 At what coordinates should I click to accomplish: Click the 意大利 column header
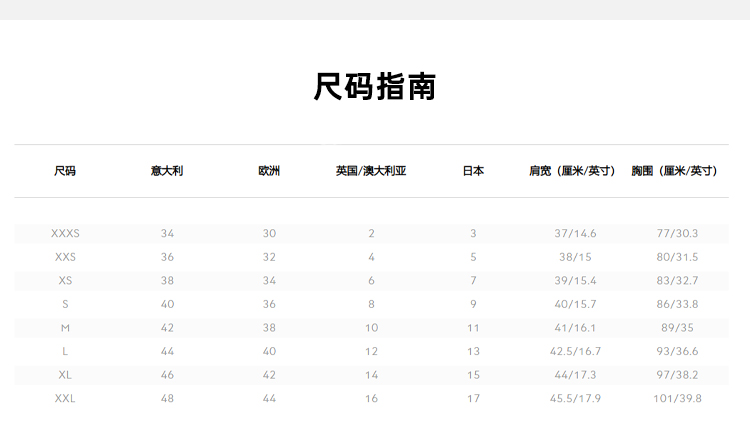[x=167, y=171]
